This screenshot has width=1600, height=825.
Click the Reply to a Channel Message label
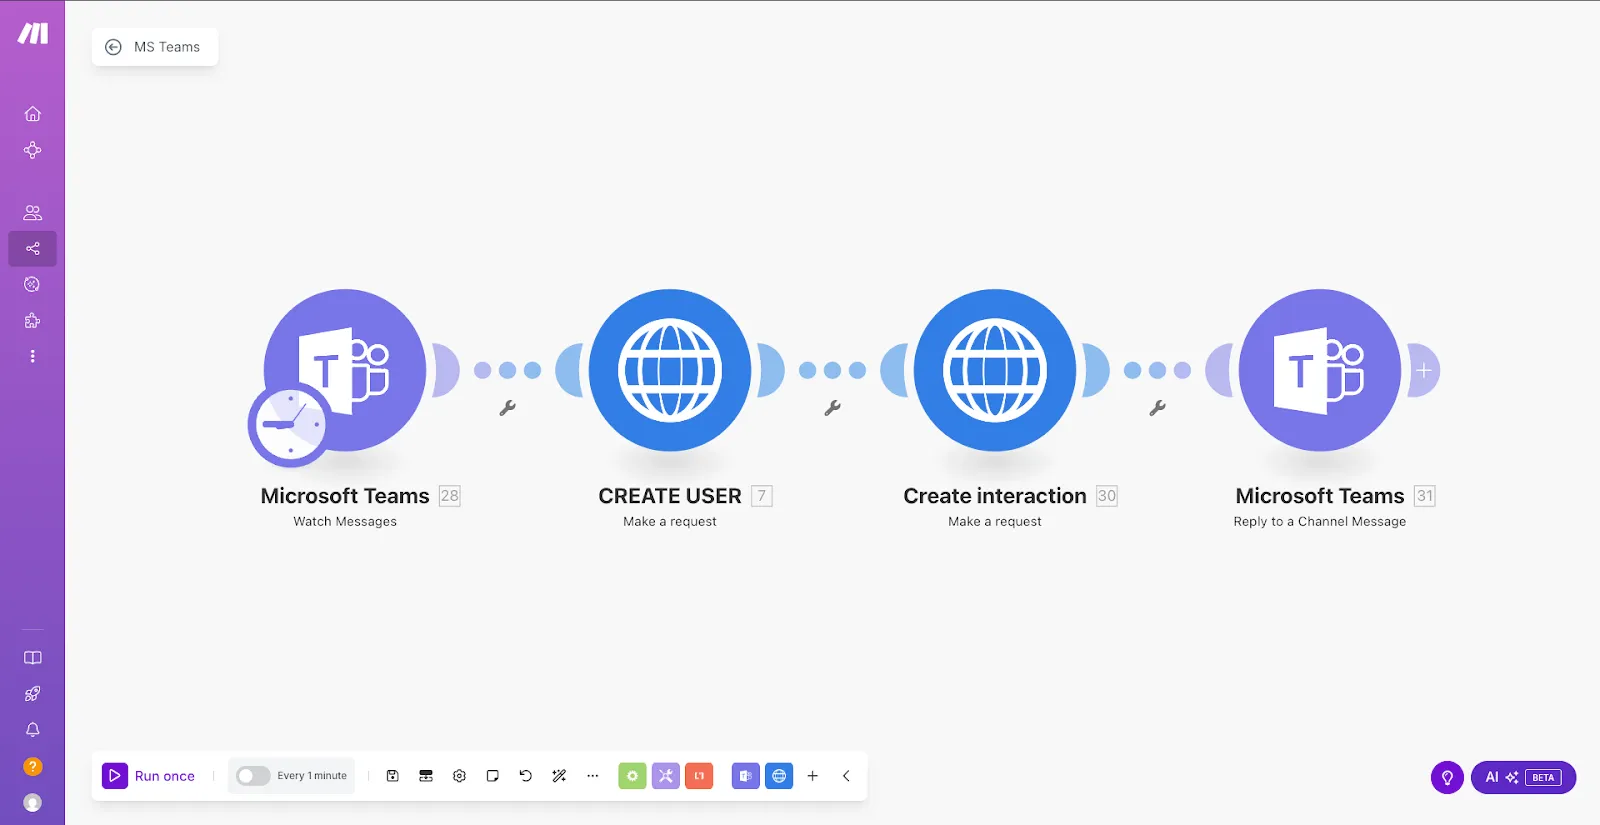(x=1320, y=522)
